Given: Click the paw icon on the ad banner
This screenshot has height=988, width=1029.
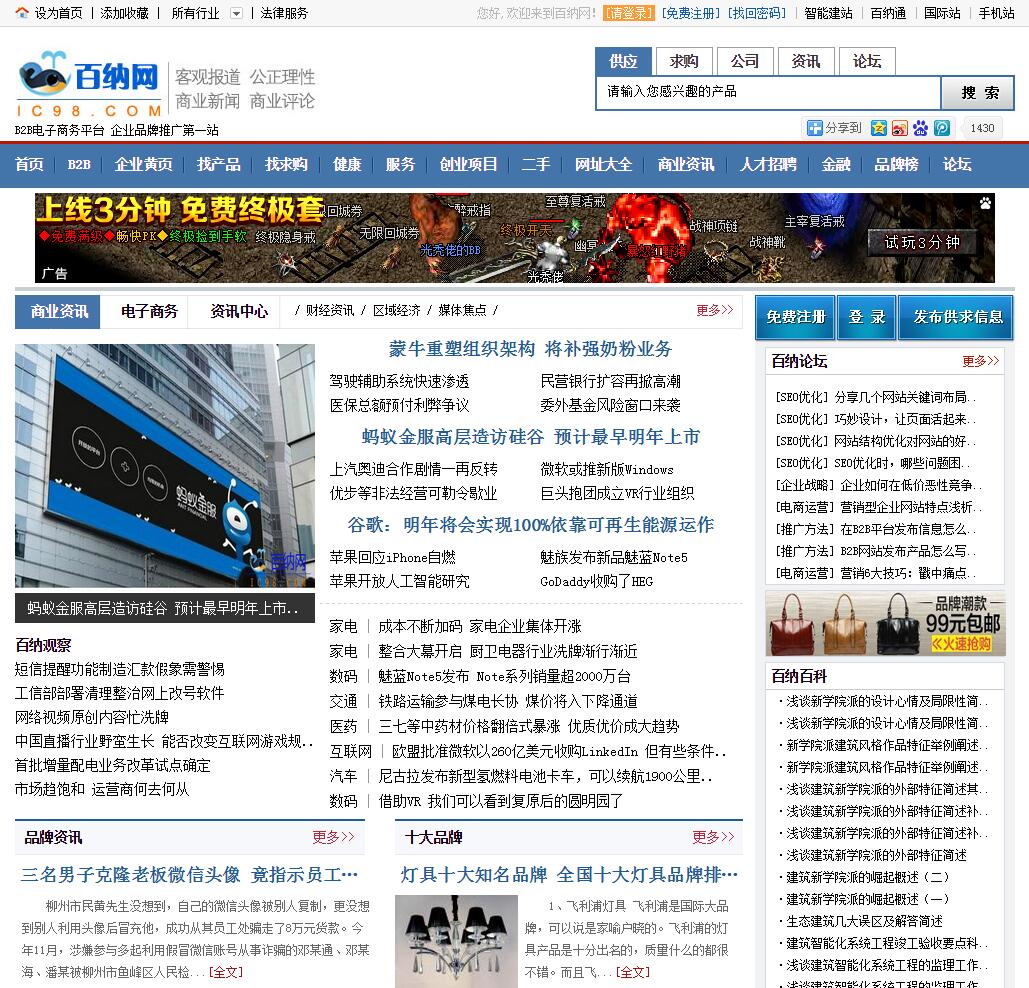Looking at the screenshot, I should (x=985, y=203).
